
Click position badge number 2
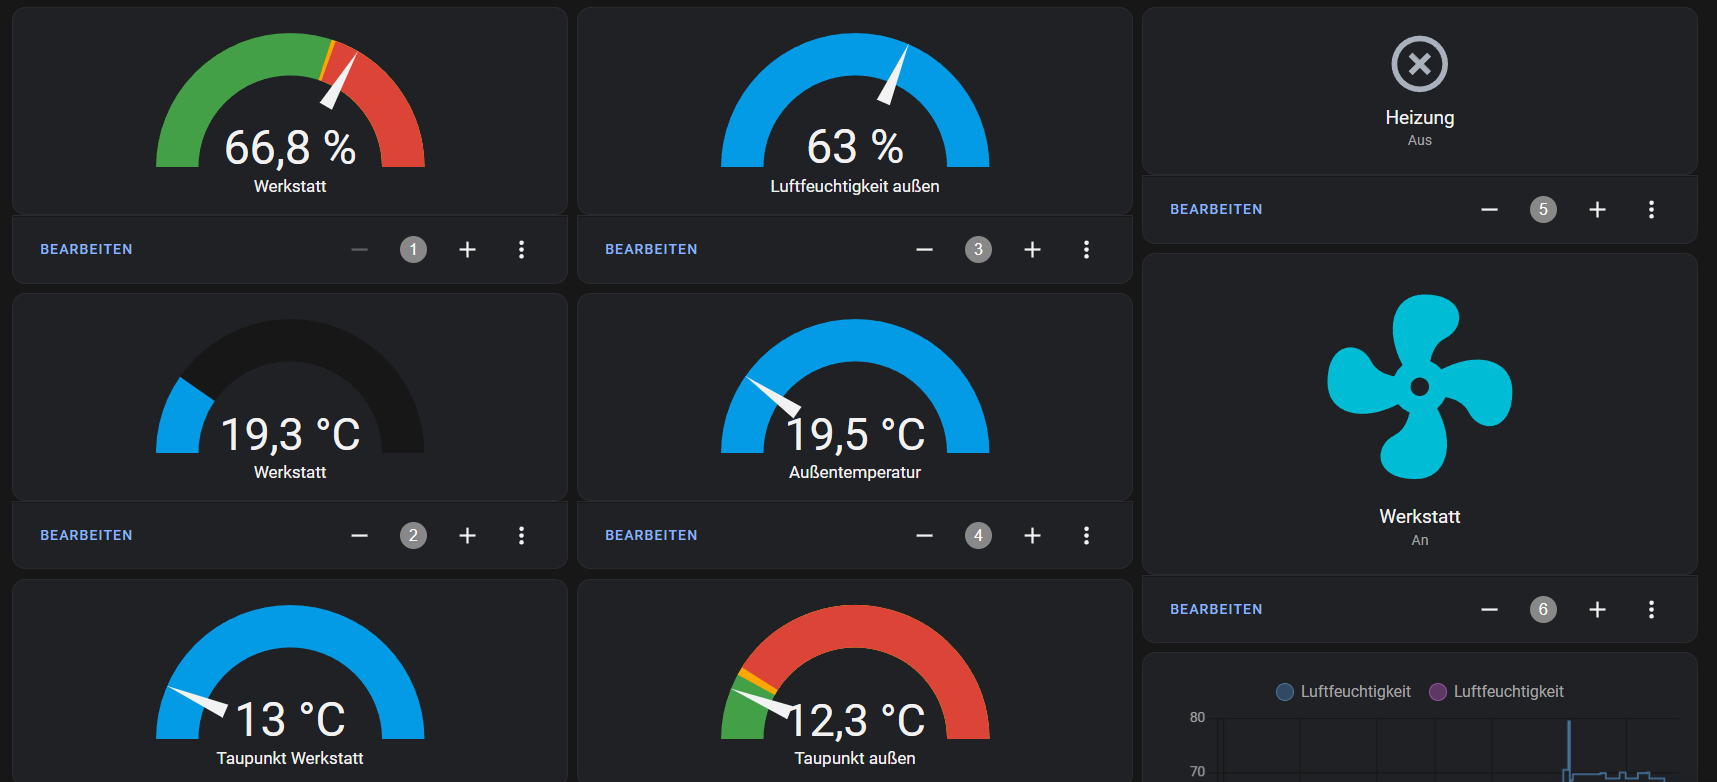point(413,535)
